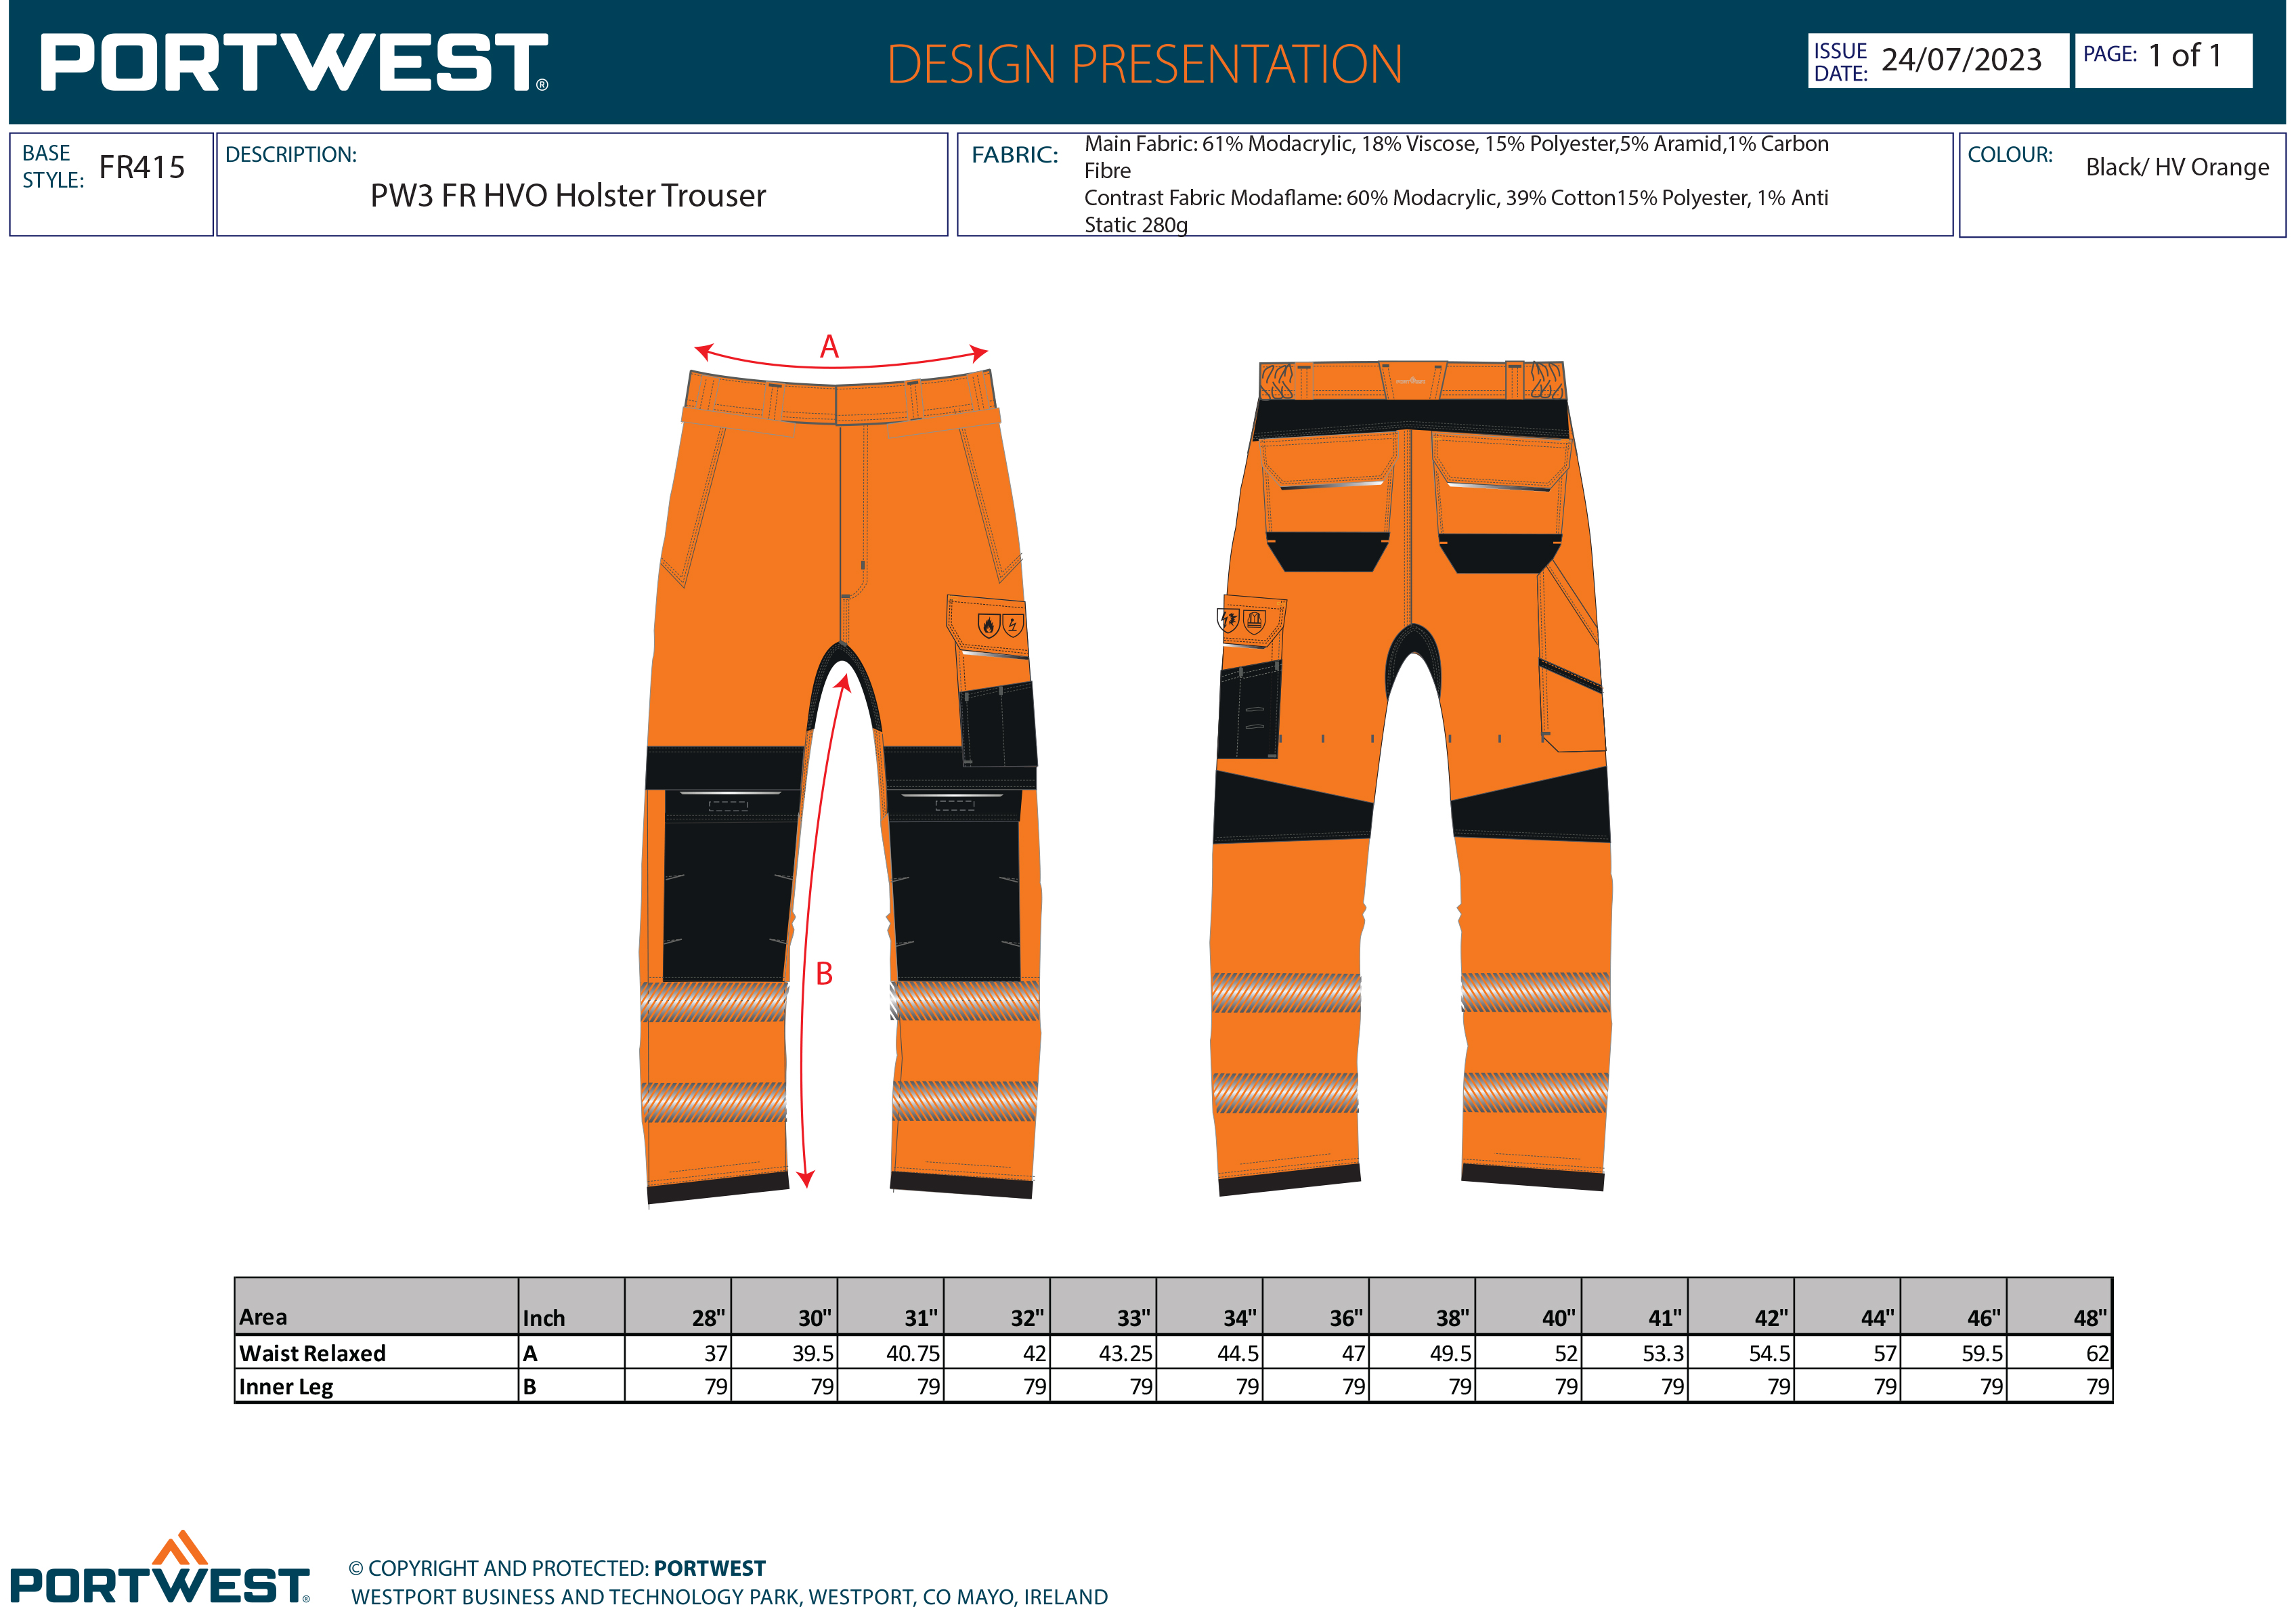This screenshot has height=1607, width=2296.
Task: Click the lightning symbol on front pocket
Action: coord(1013,625)
